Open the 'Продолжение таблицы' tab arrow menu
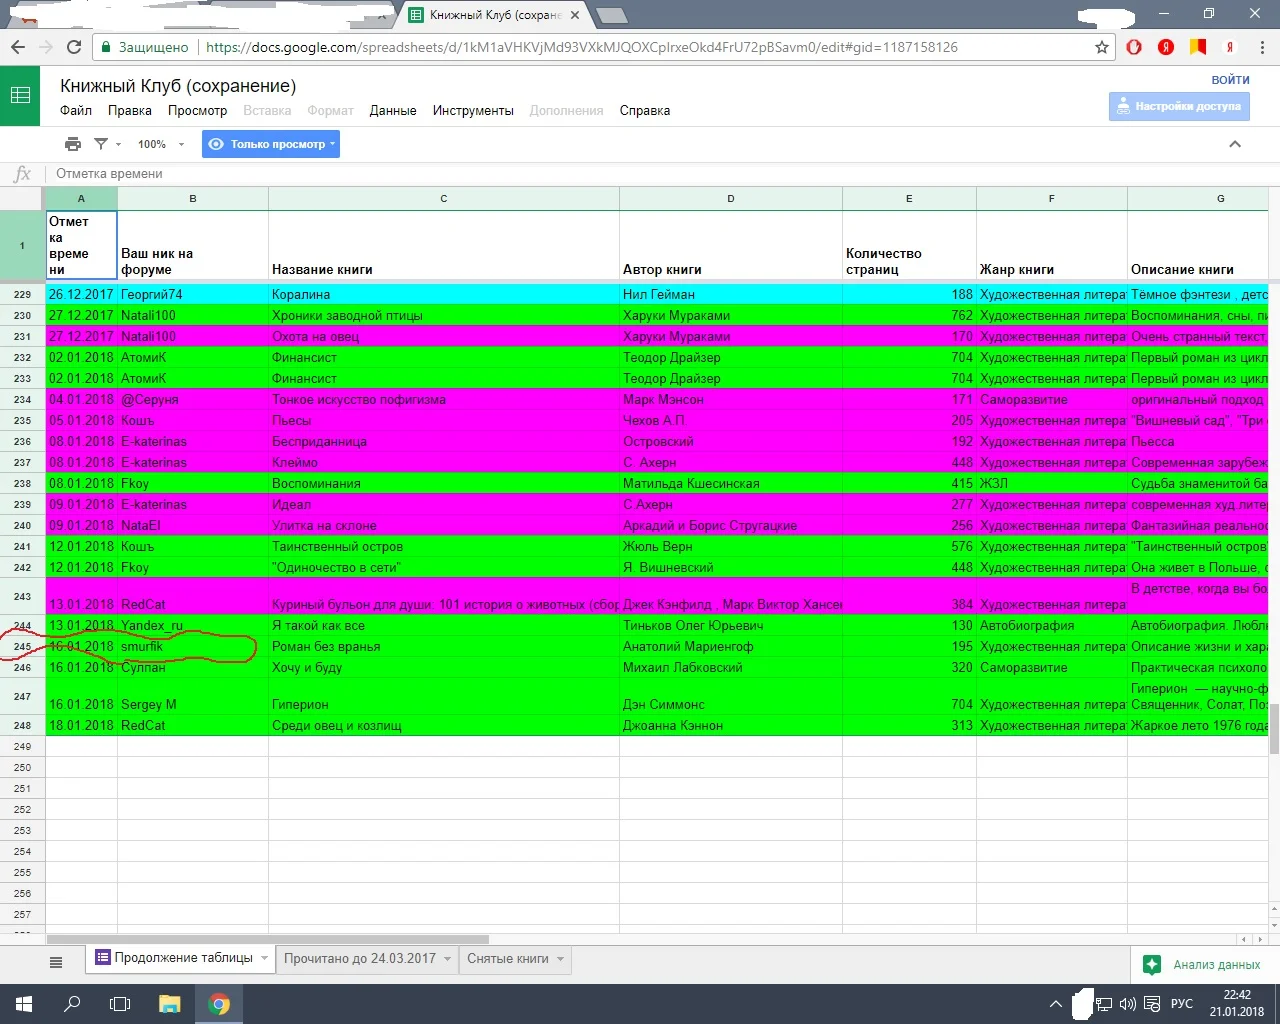This screenshot has width=1280, height=1024. (264, 958)
